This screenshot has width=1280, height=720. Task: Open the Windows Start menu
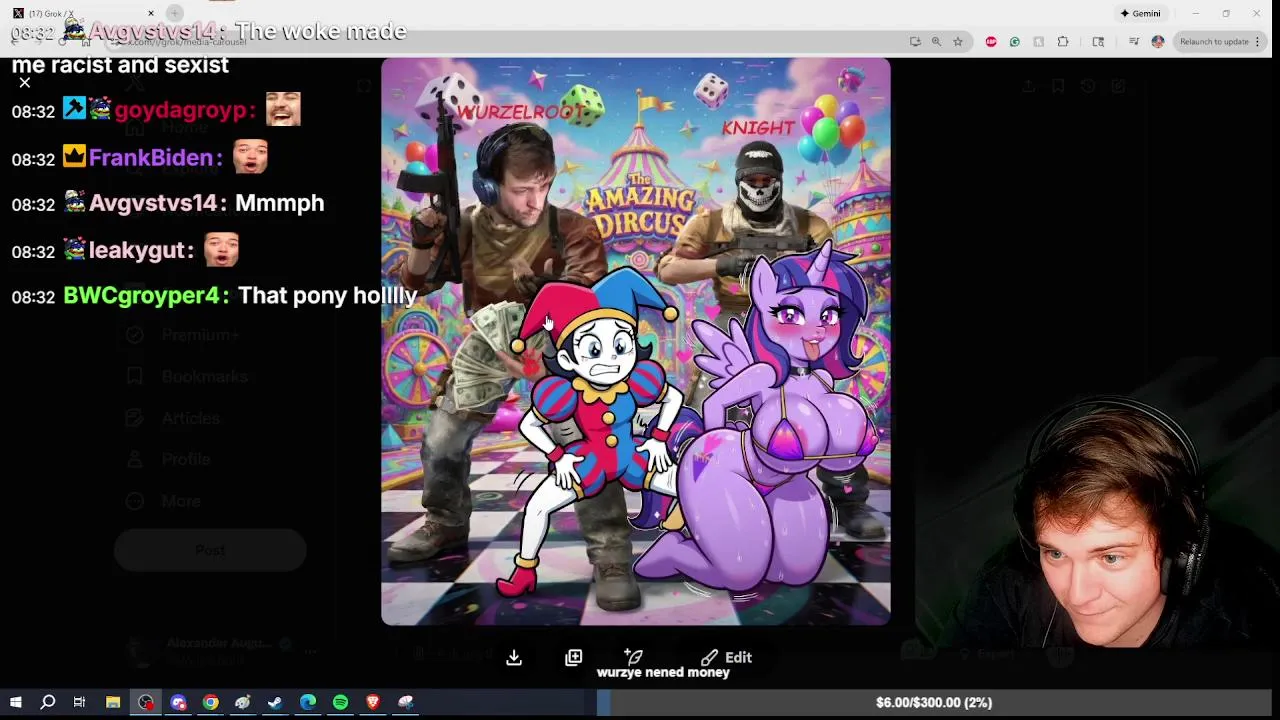pos(15,702)
